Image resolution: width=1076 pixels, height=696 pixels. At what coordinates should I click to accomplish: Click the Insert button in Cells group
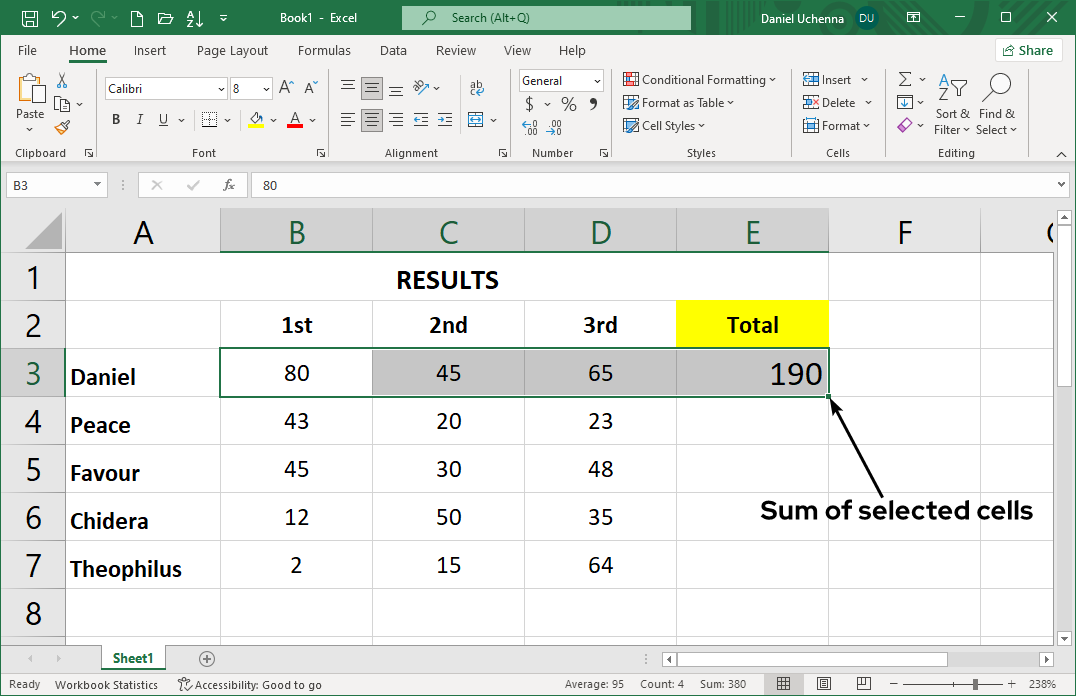coord(832,79)
